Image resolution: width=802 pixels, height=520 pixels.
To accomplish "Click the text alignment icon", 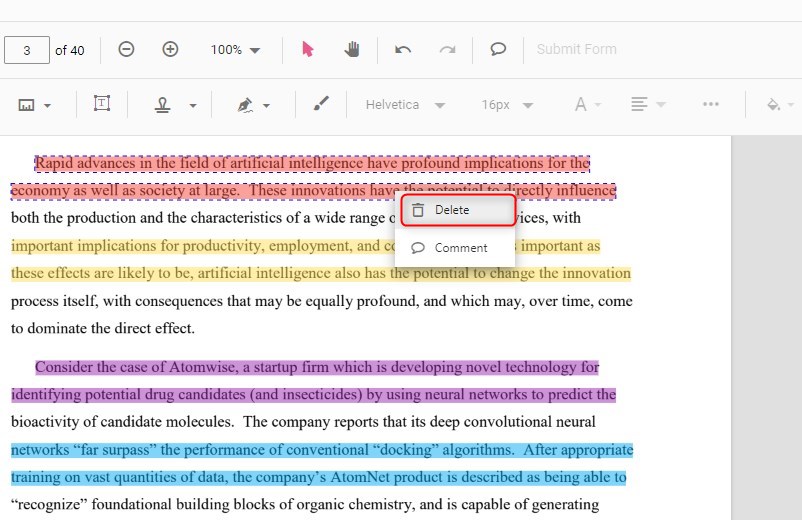I will (640, 105).
